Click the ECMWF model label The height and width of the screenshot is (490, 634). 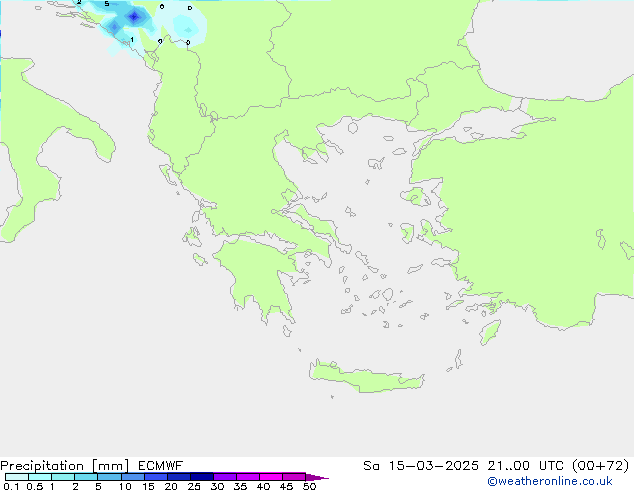click(x=161, y=466)
